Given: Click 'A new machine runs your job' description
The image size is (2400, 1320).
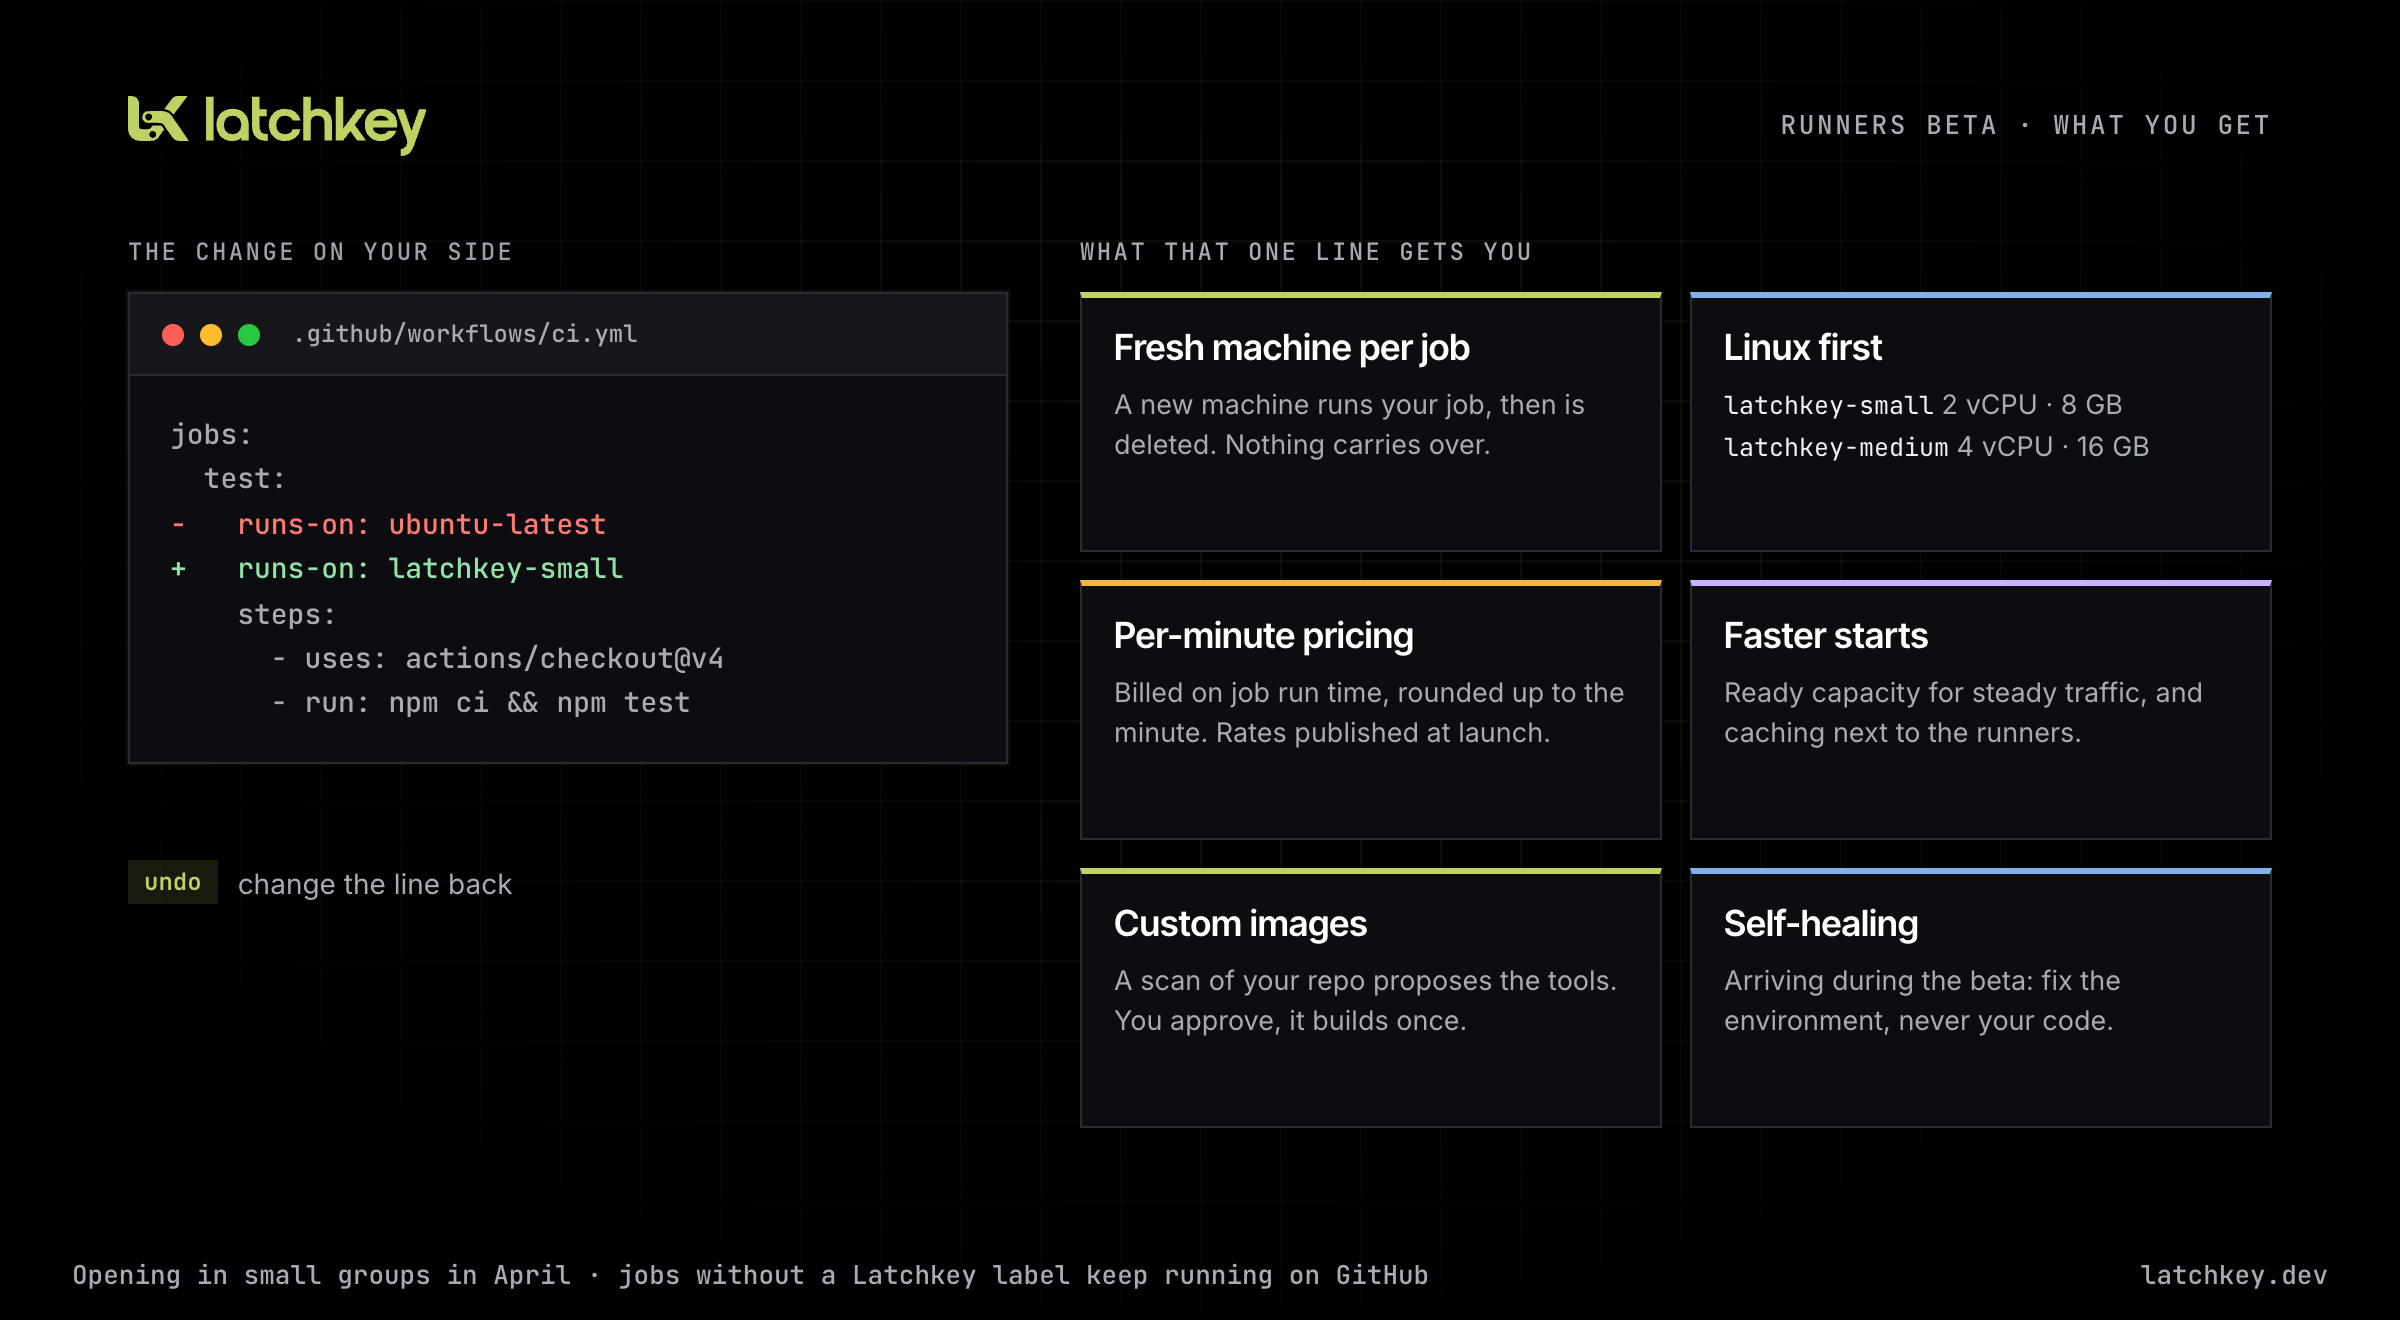Looking at the screenshot, I should click(x=1349, y=425).
